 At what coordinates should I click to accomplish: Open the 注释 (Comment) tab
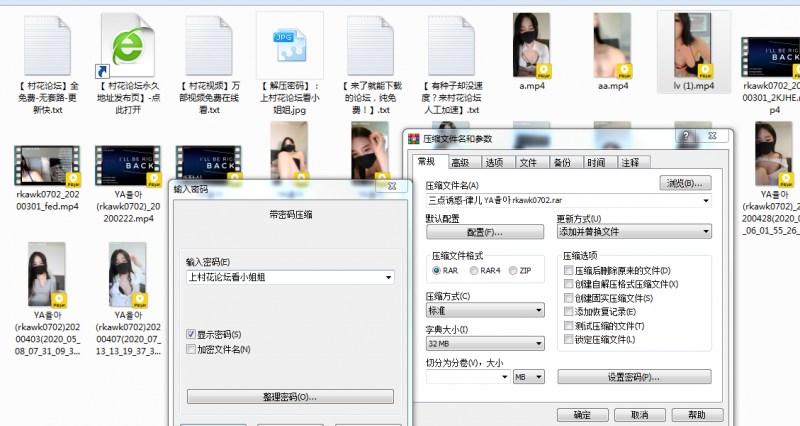[x=630, y=162]
